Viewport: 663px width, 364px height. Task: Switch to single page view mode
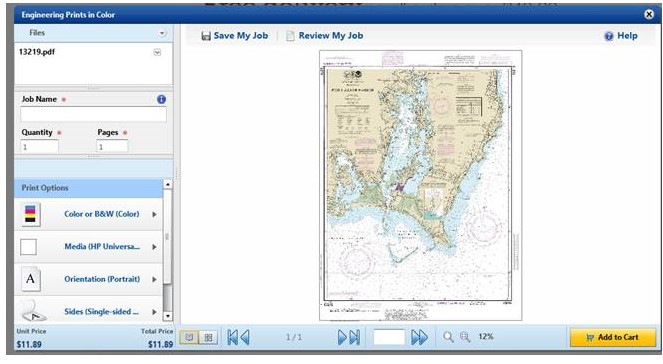[x=189, y=337]
